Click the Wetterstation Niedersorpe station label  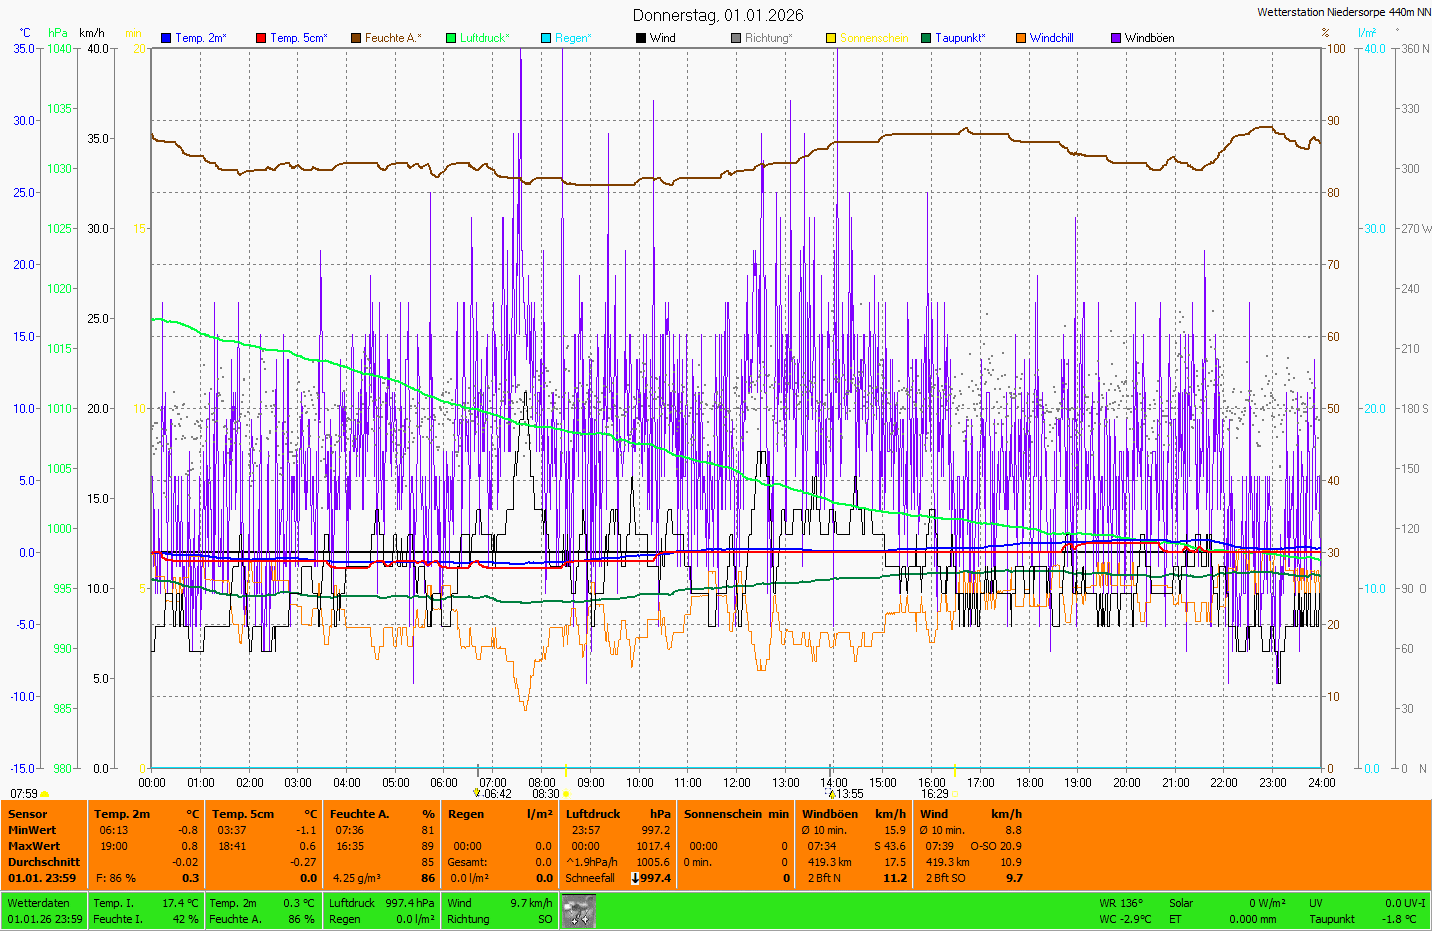point(1343,12)
